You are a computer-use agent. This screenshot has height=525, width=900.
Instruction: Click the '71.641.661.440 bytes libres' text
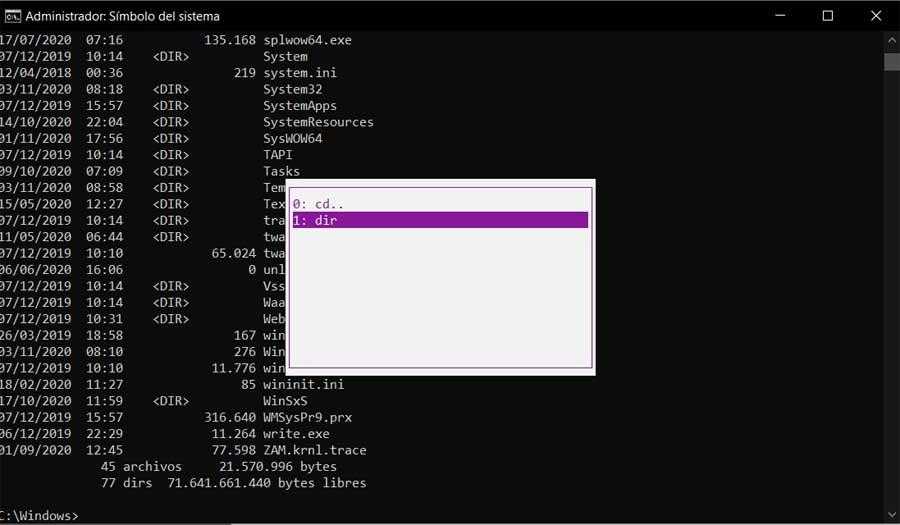click(267, 483)
